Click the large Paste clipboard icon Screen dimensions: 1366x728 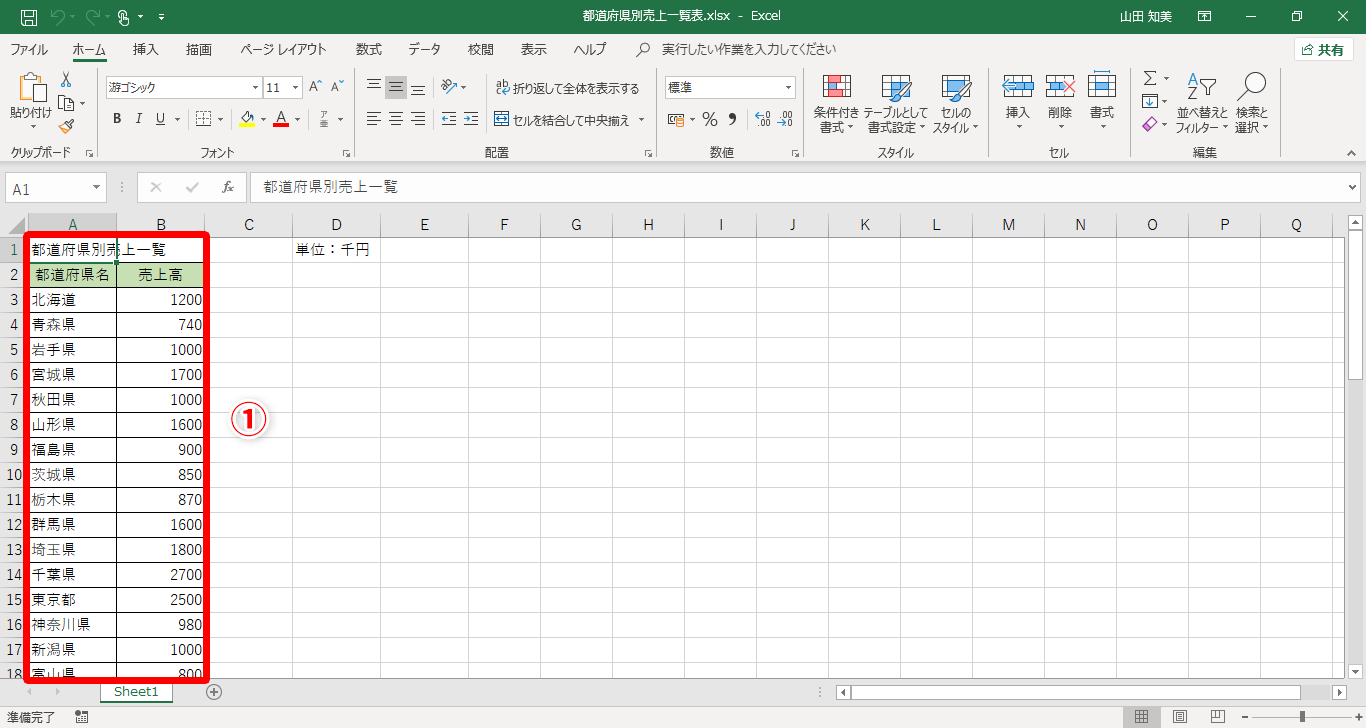coord(31,88)
